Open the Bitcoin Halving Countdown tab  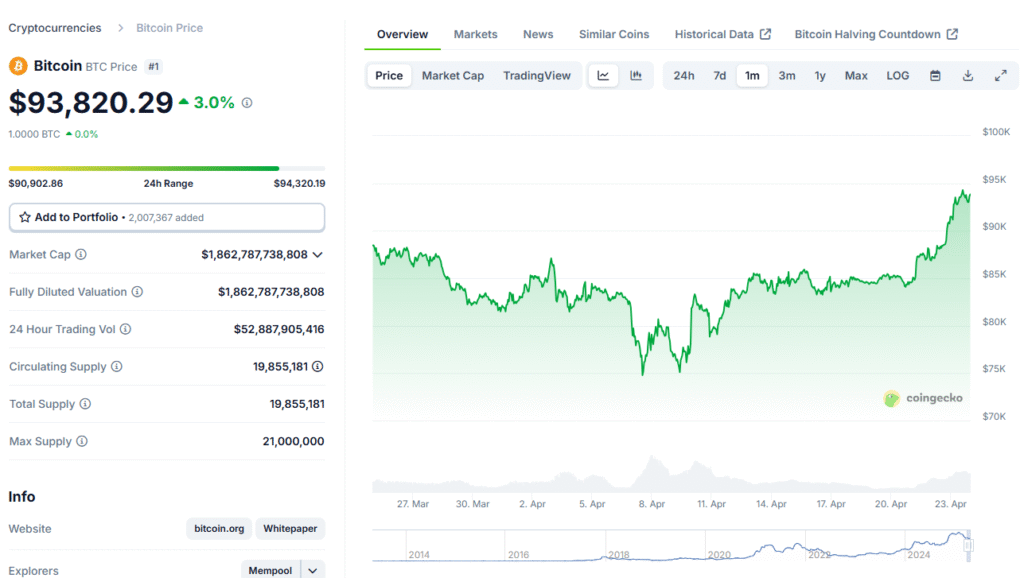coord(876,34)
